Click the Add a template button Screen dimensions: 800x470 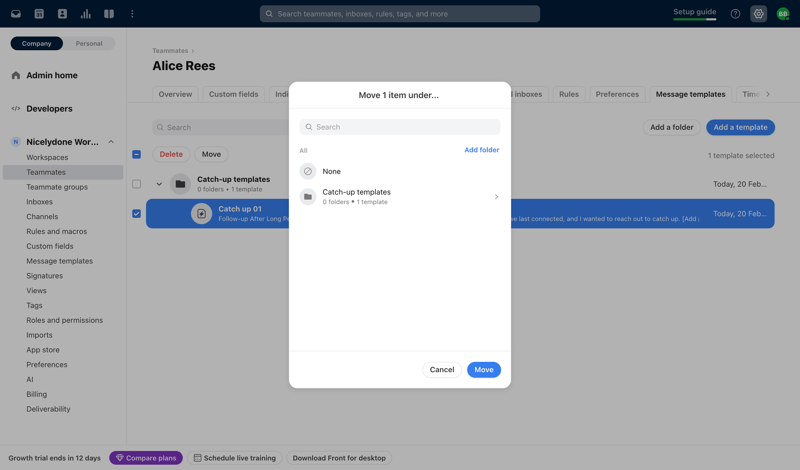pos(740,127)
